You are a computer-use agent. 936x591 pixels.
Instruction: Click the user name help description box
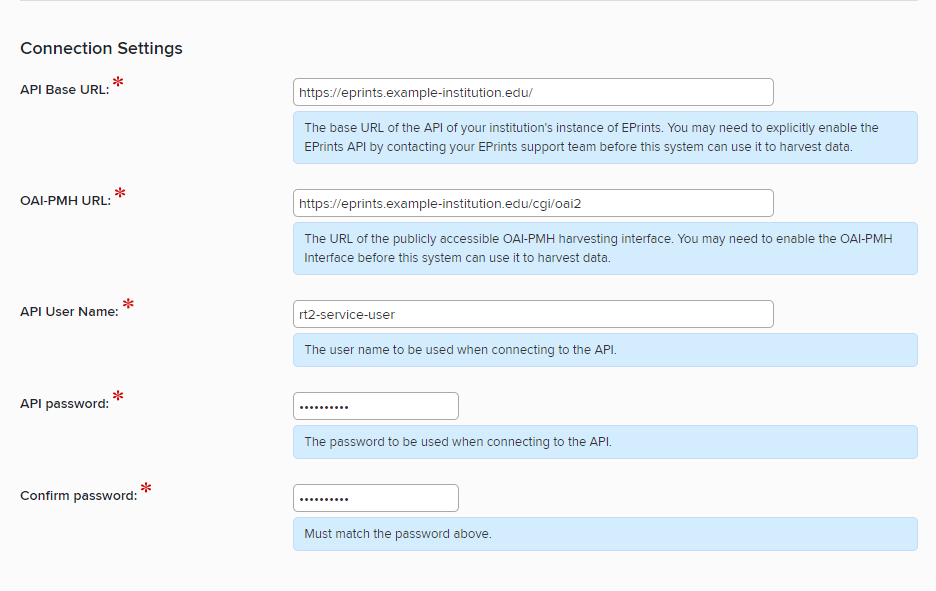coord(604,350)
